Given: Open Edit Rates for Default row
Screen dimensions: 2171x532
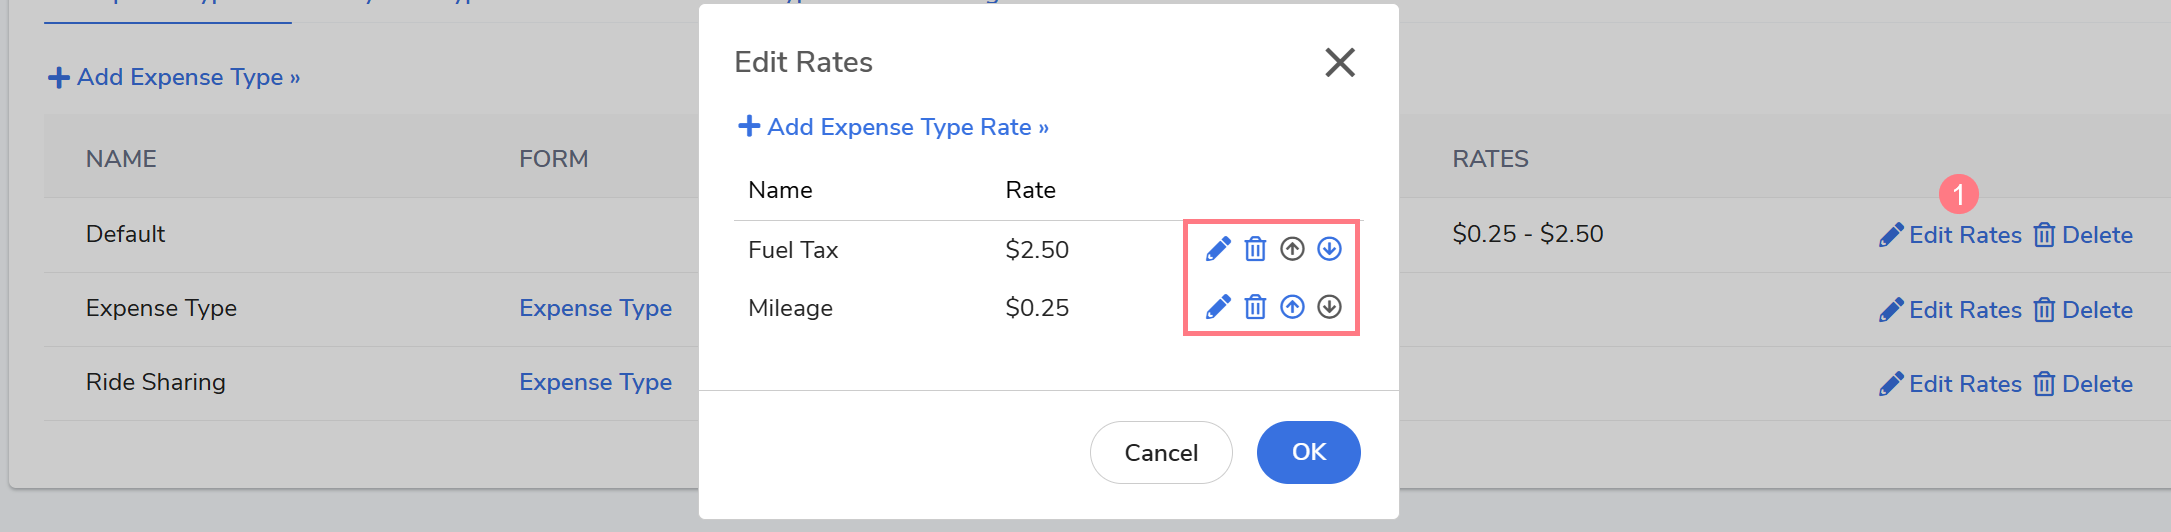Looking at the screenshot, I should coord(1951,235).
